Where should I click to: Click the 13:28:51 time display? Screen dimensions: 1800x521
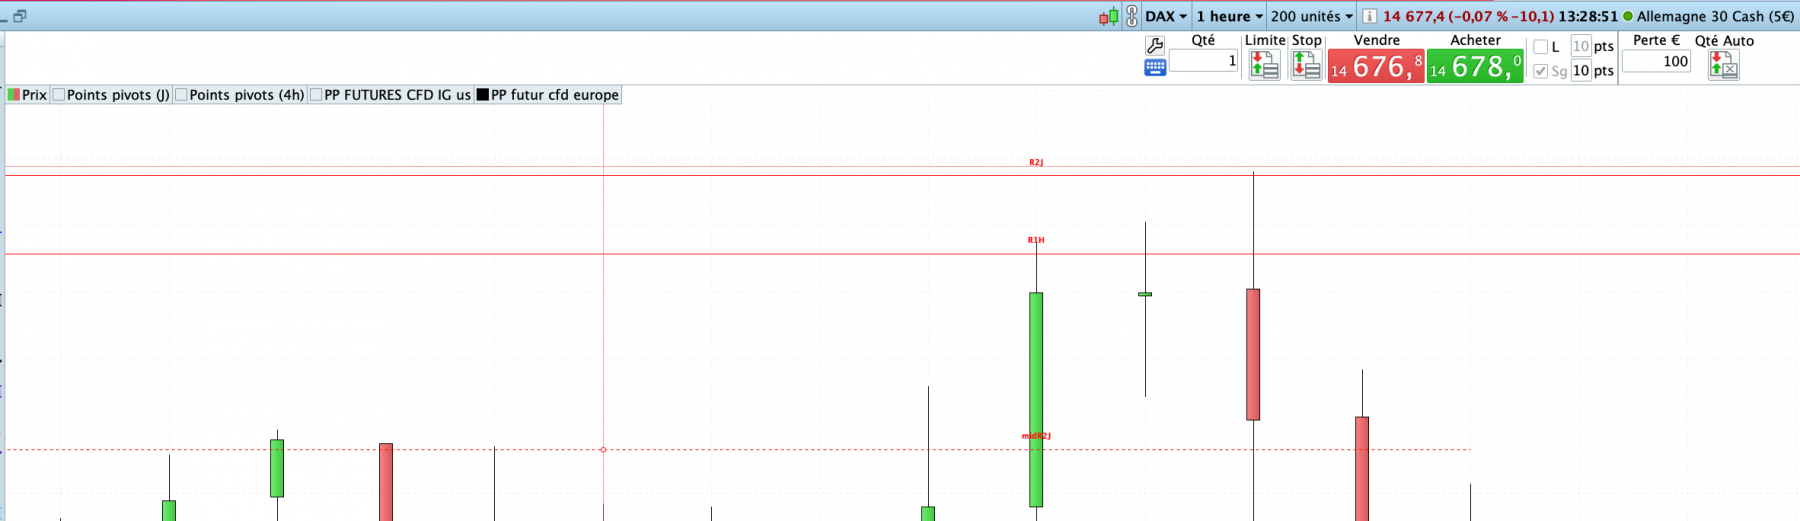click(1588, 16)
